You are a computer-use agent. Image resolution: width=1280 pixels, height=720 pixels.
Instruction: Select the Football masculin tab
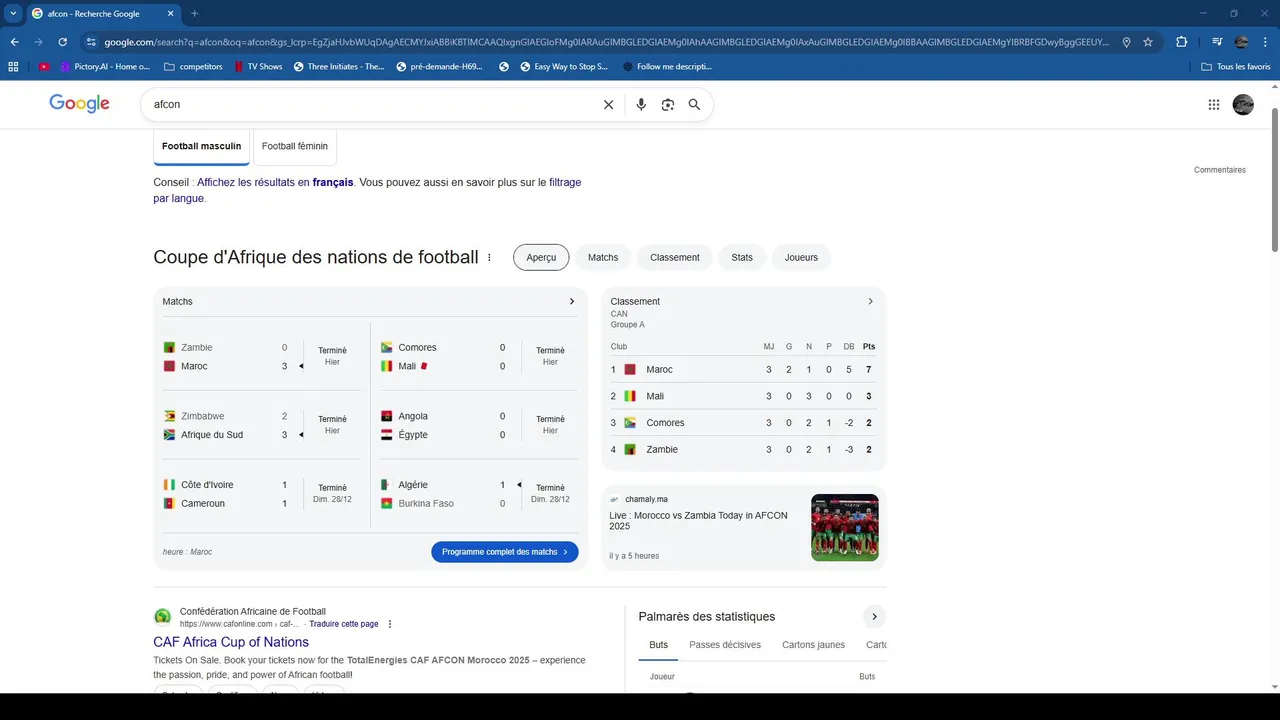[201, 146]
